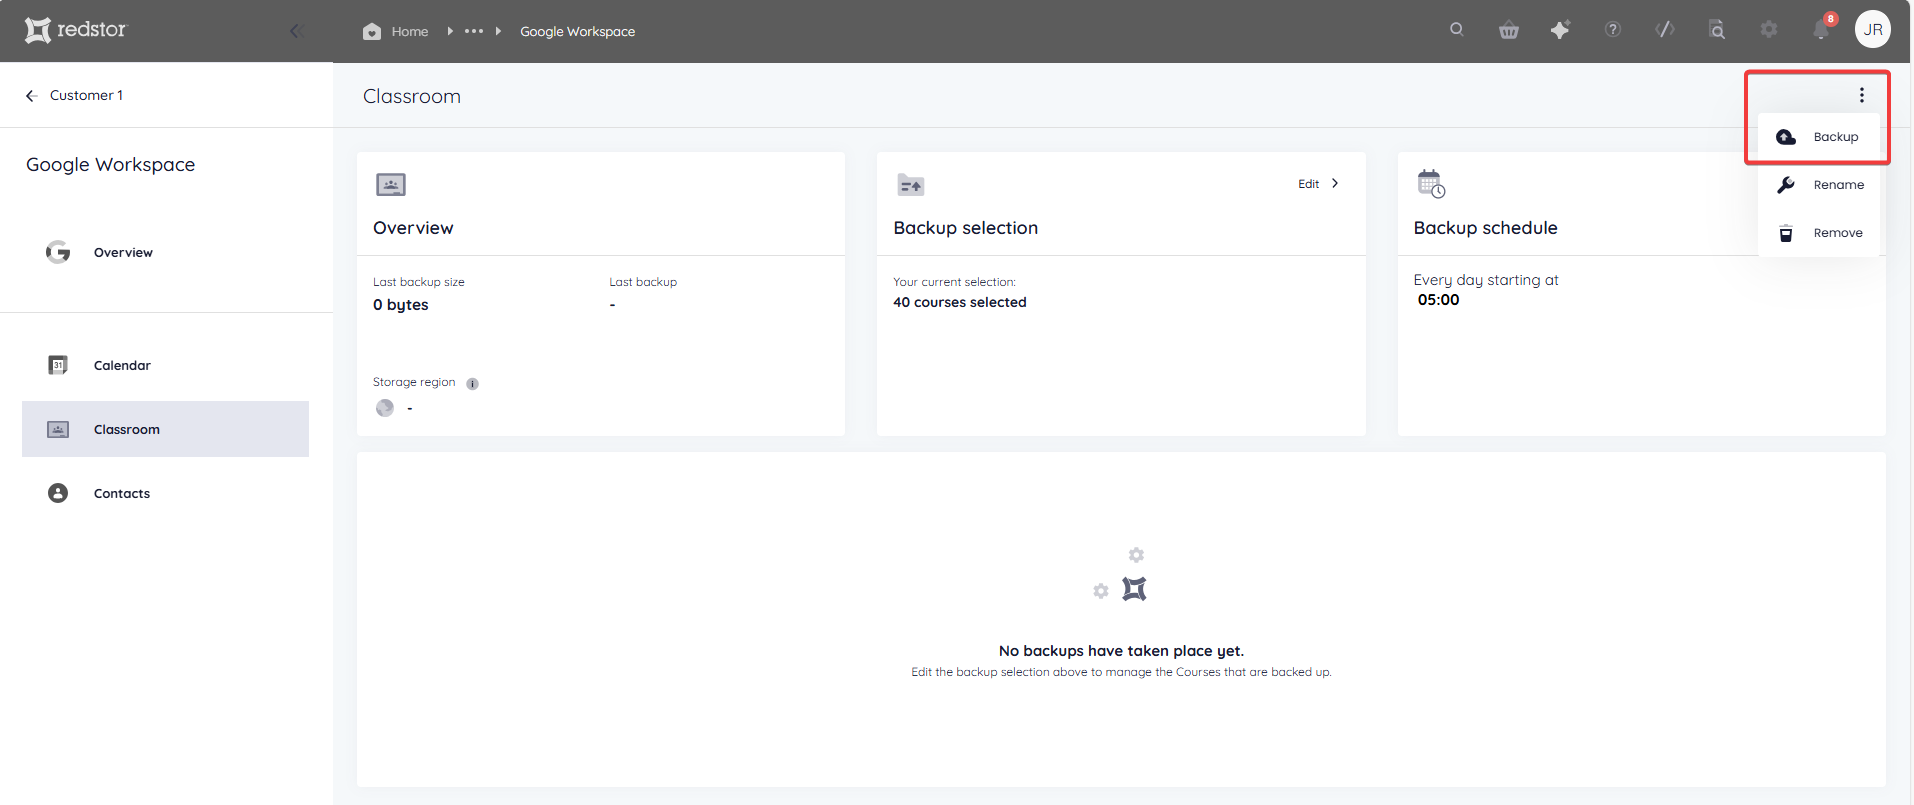1914x805 pixels.
Task: Select Contacts in the sidebar
Action: (166, 493)
